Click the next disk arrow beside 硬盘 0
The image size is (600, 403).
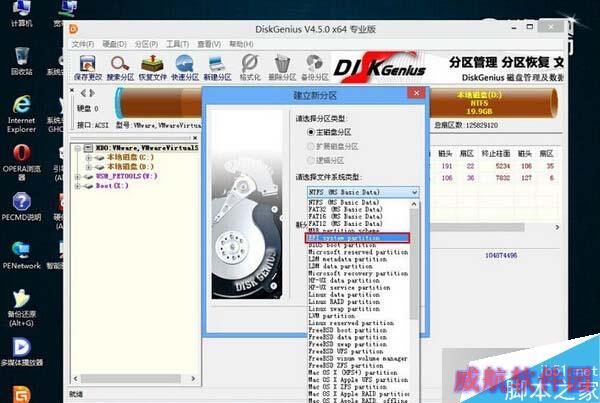92,93
